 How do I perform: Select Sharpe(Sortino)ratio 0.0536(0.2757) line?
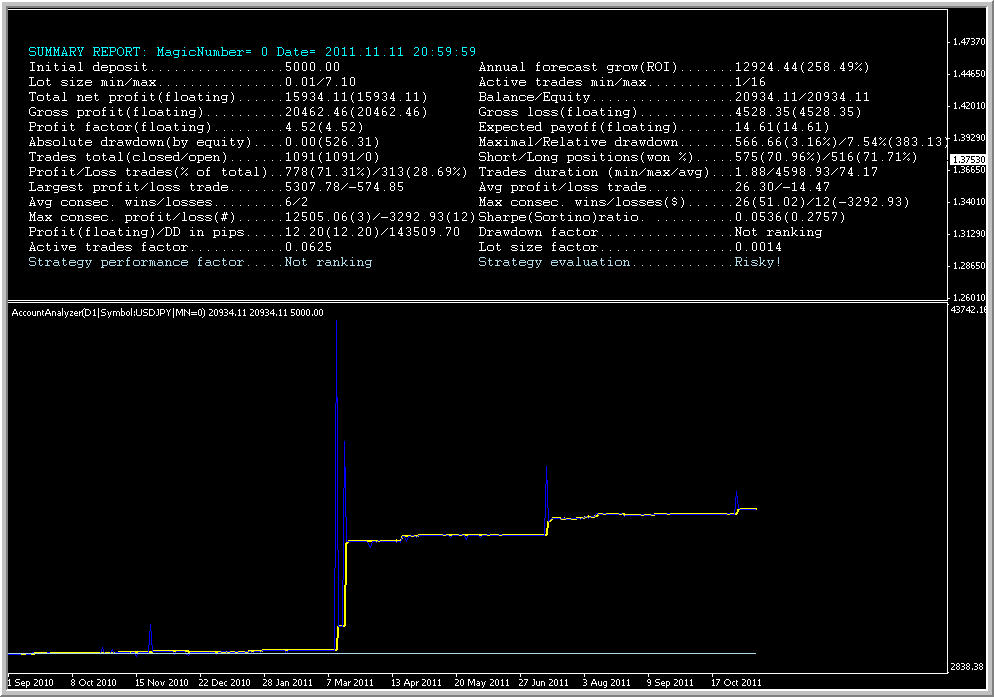coord(662,218)
